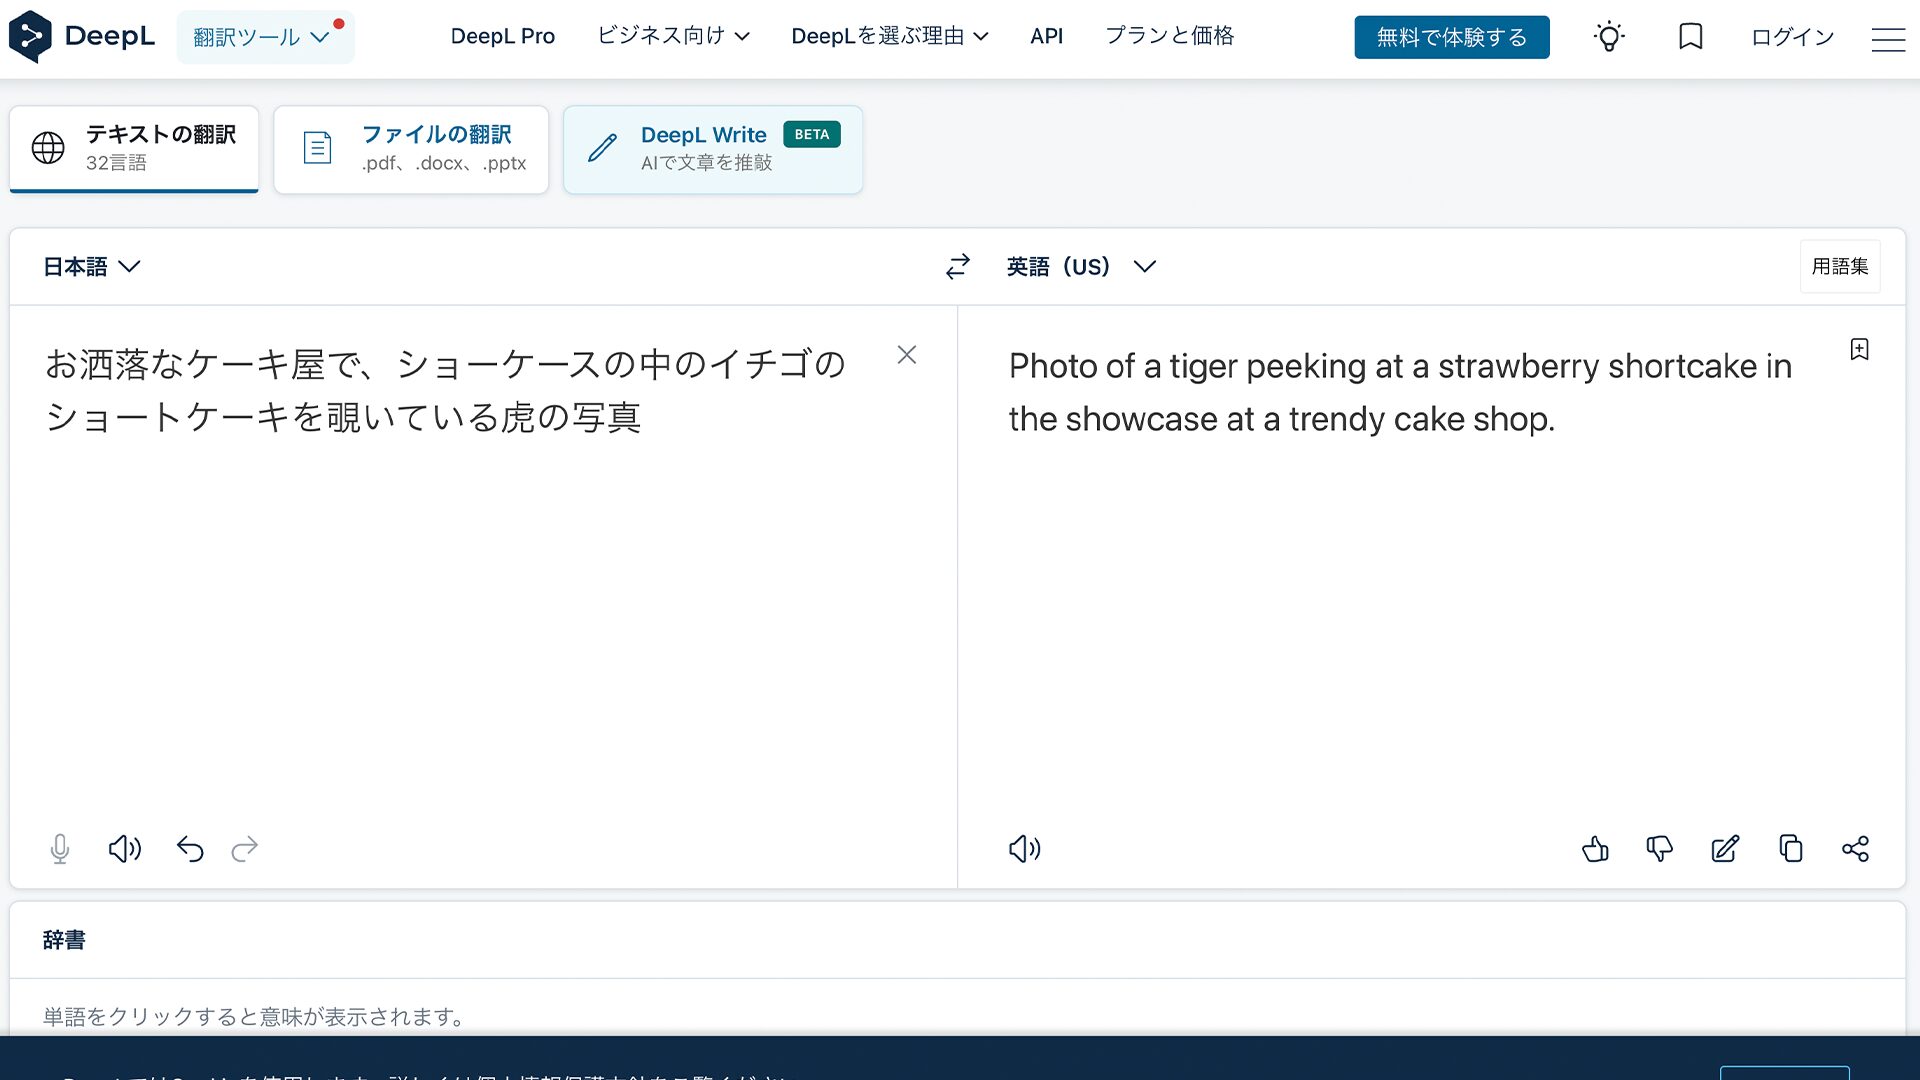Copy the translated text to clipboard
The image size is (1920, 1080).
click(x=1790, y=849)
